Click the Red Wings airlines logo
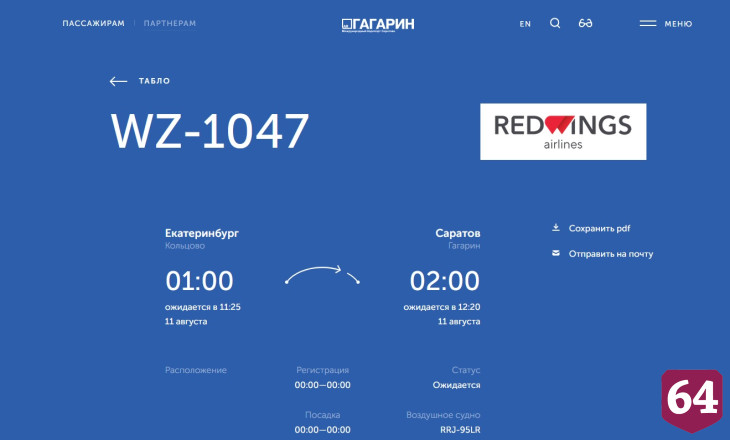 tap(563, 132)
